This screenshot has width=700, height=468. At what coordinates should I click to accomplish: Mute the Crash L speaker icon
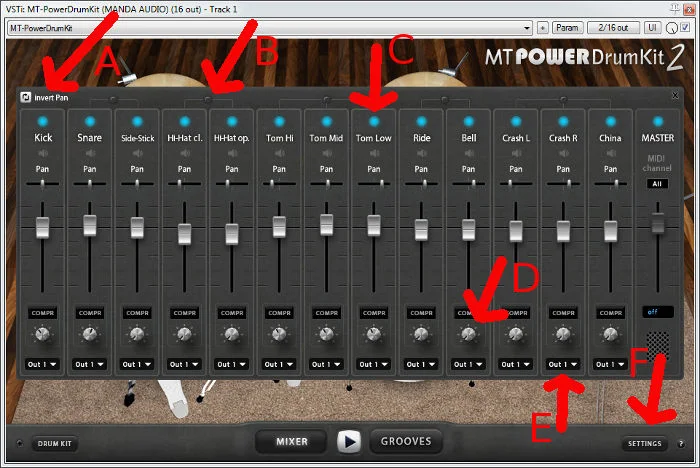click(x=516, y=153)
